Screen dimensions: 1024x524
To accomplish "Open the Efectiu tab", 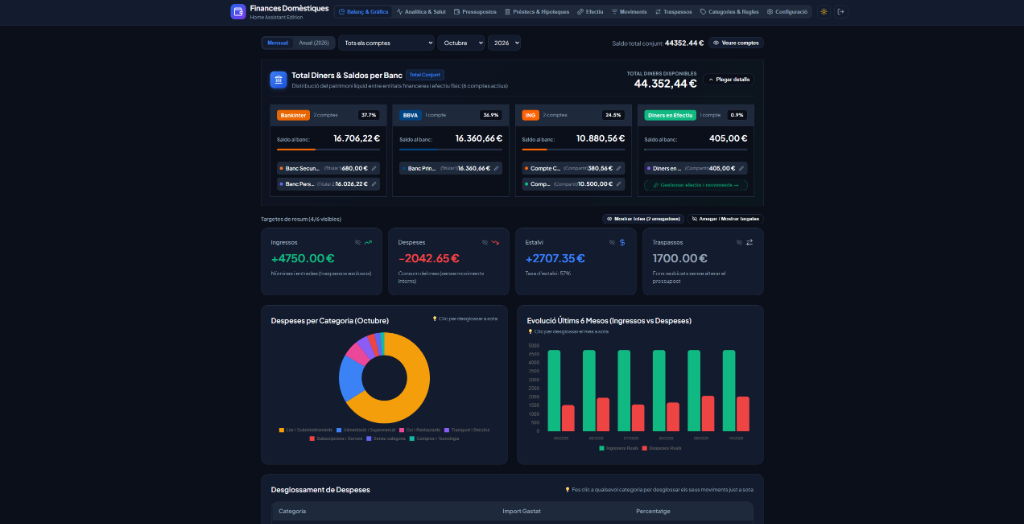I will pyautogui.click(x=590, y=12).
